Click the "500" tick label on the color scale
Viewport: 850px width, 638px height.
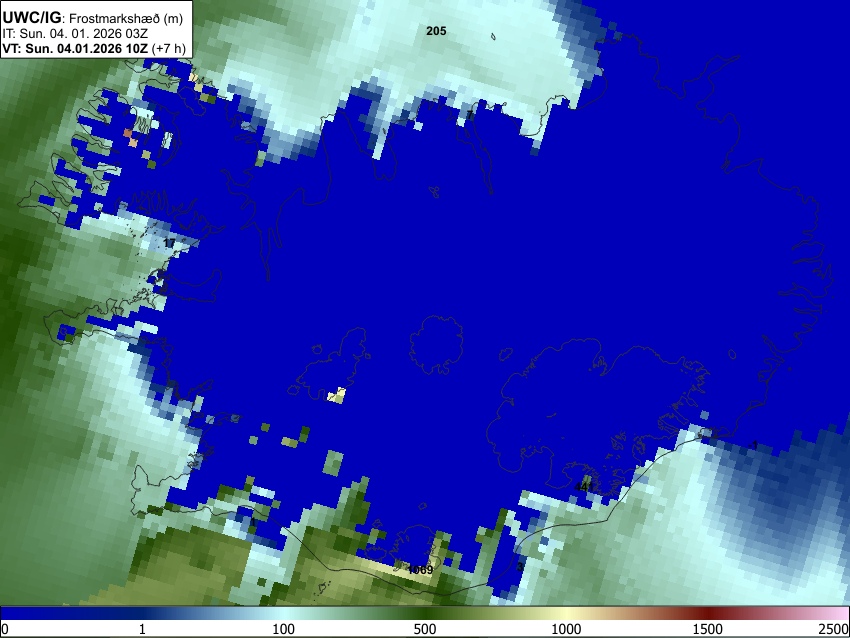425,629
